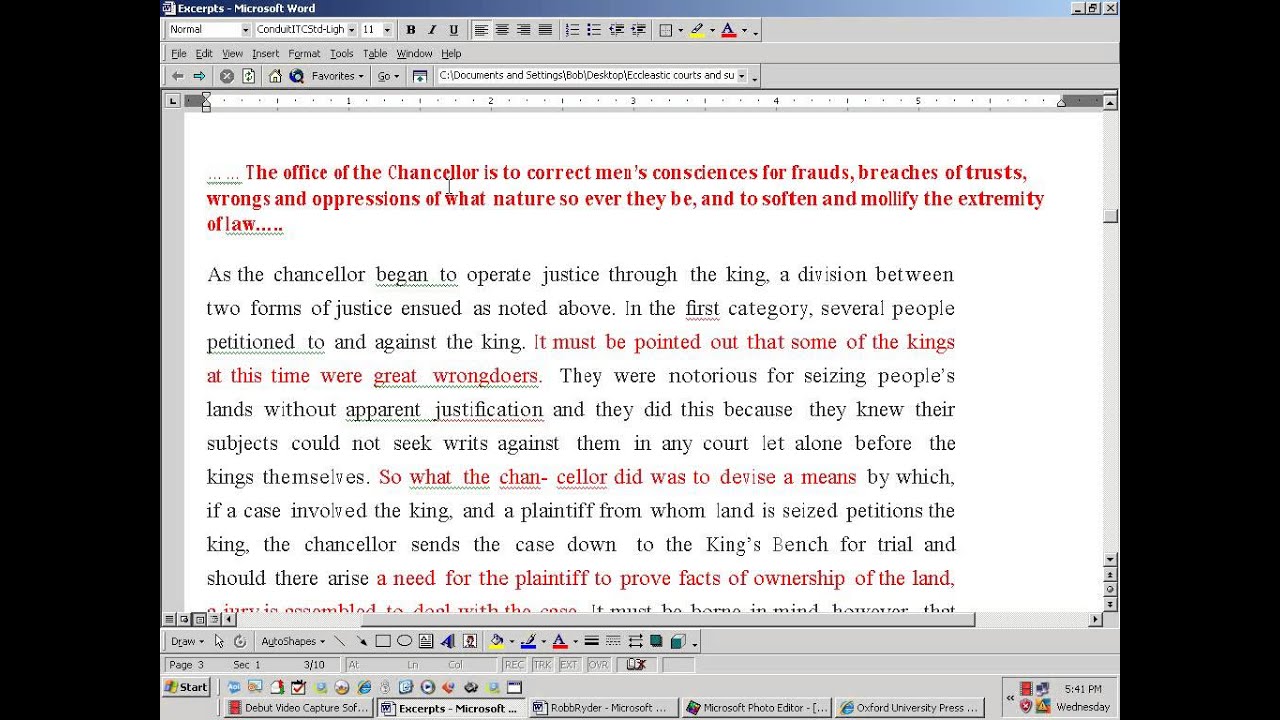
Task: Go to Start Page home icon
Action: [275, 76]
